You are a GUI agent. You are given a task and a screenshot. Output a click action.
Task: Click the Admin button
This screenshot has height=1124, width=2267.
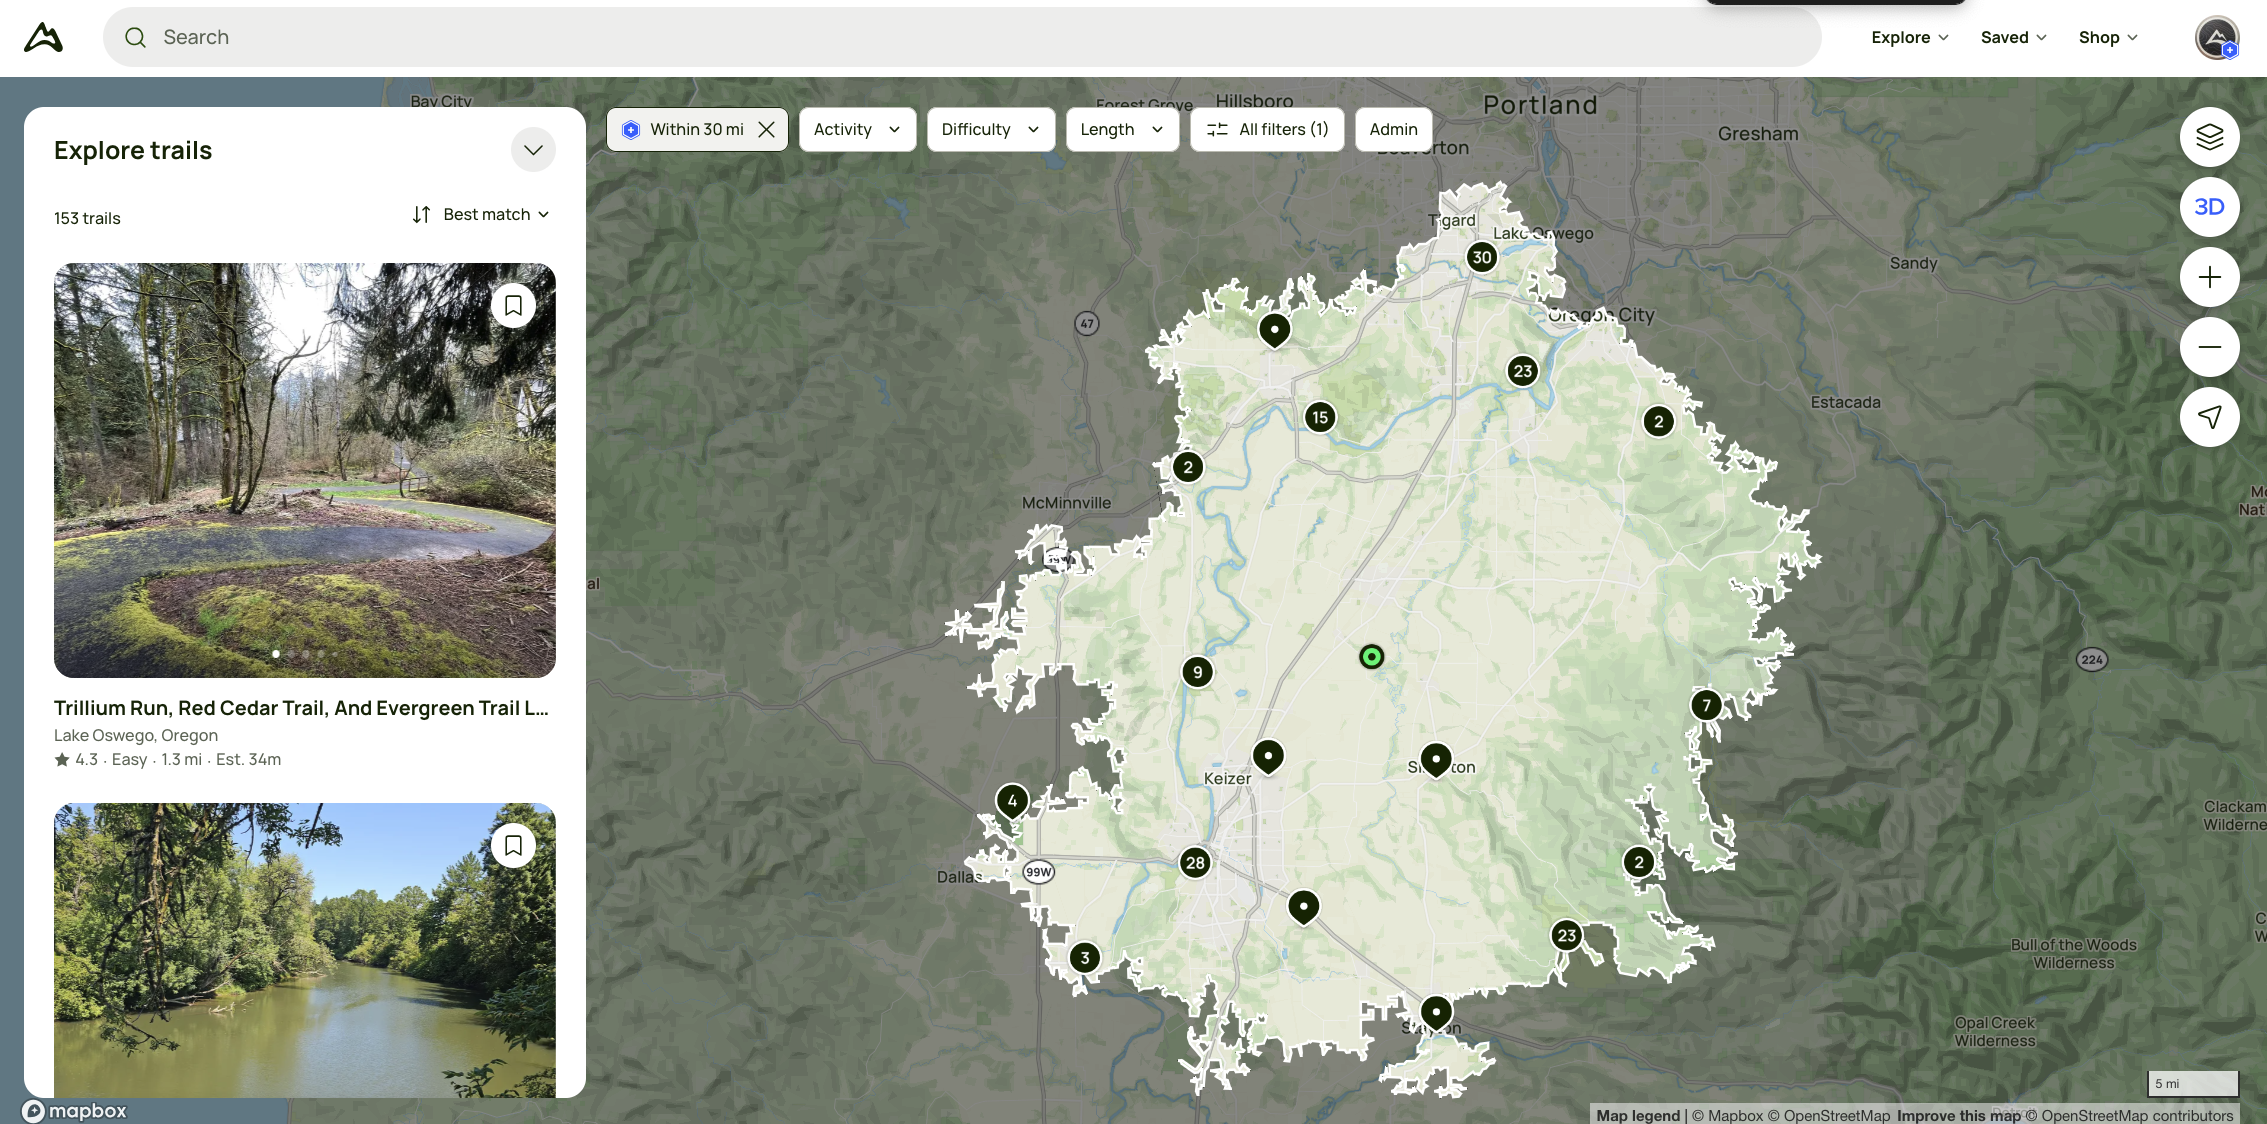pos(1393,129)
